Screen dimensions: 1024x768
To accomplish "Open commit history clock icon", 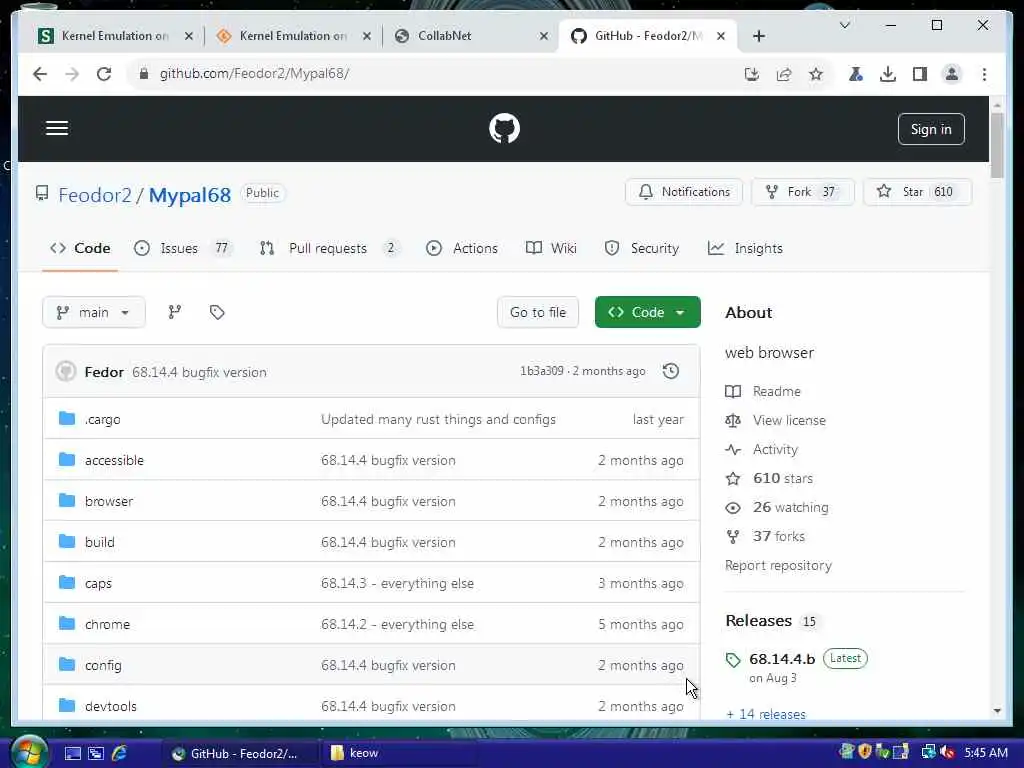I will pos(671,371).
